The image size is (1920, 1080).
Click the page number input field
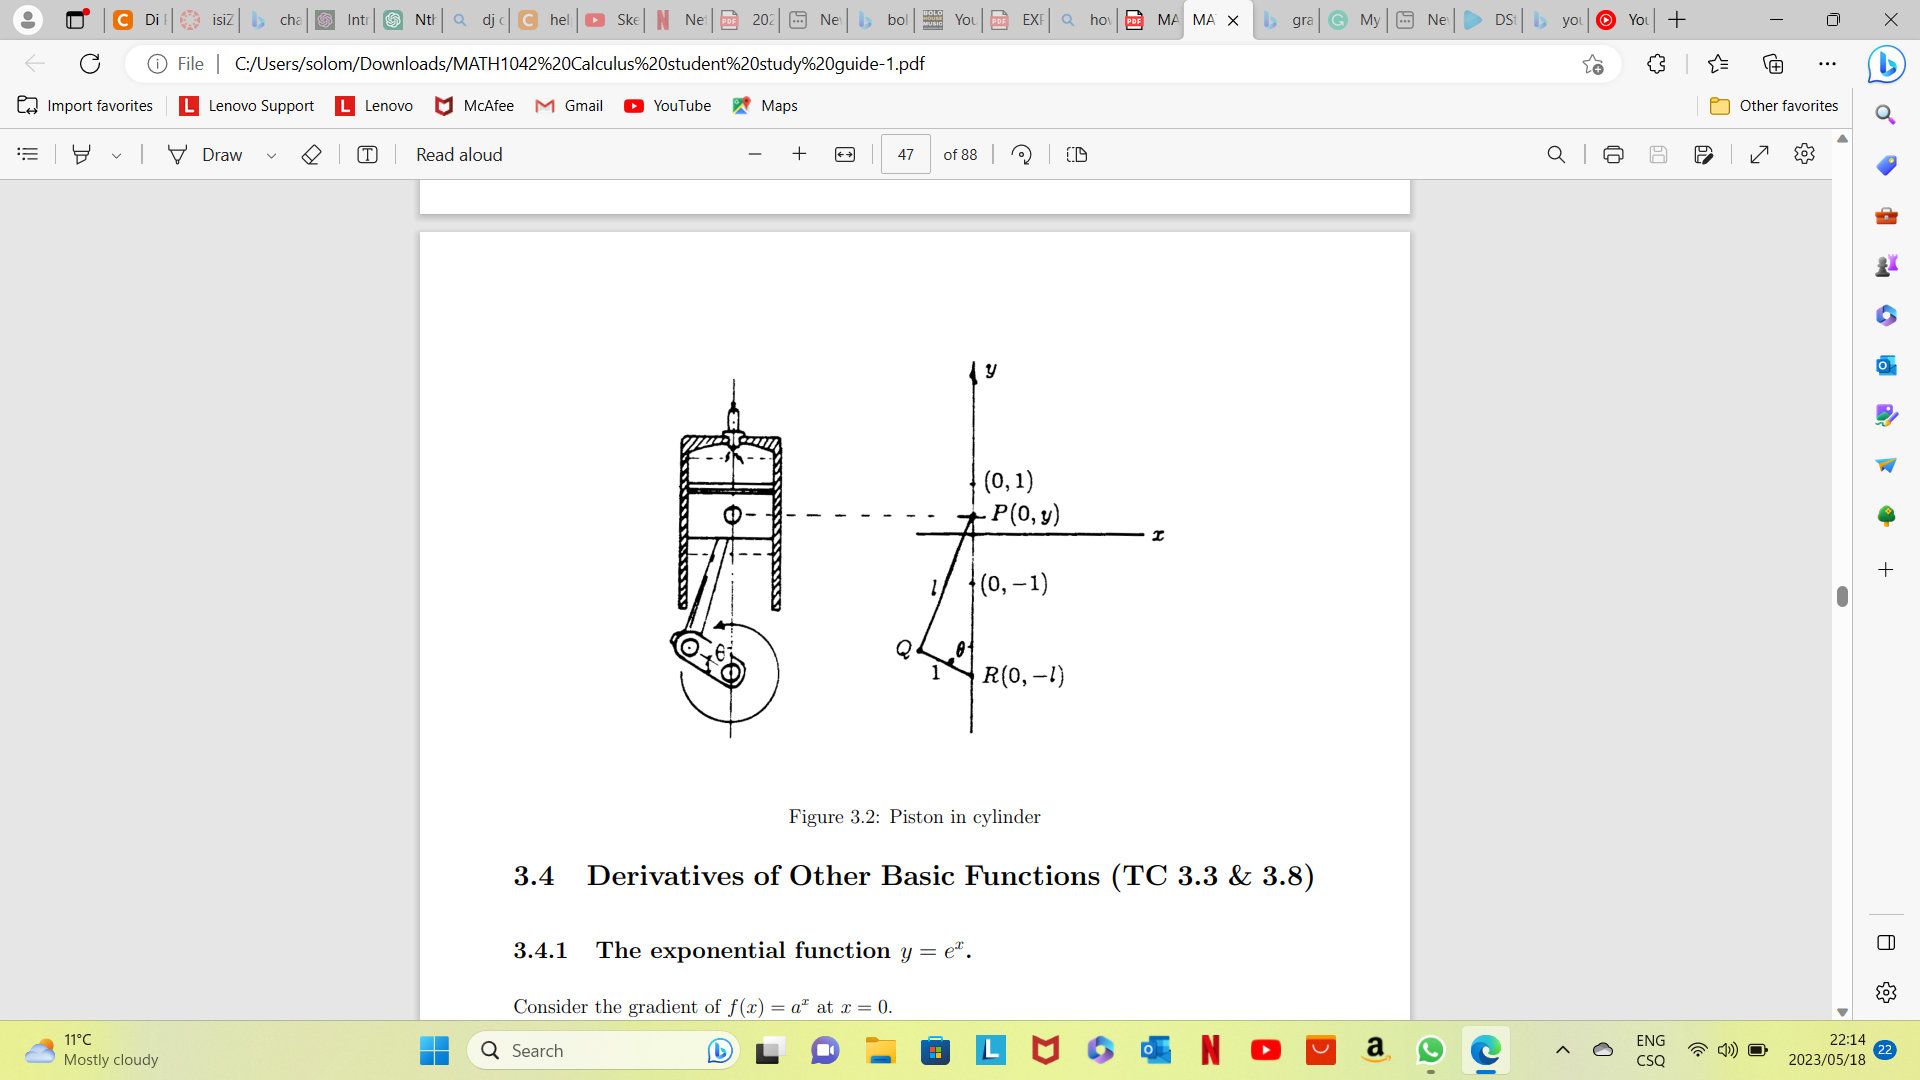(x=905, y=154)
